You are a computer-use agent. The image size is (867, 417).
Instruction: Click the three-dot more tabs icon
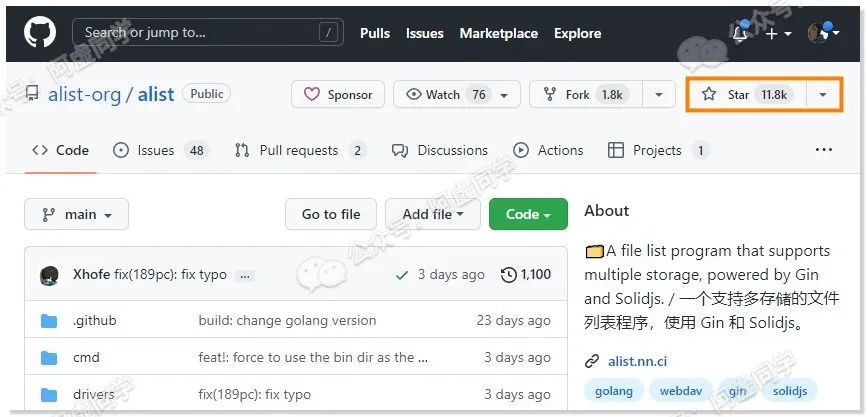tap(823, 150)
